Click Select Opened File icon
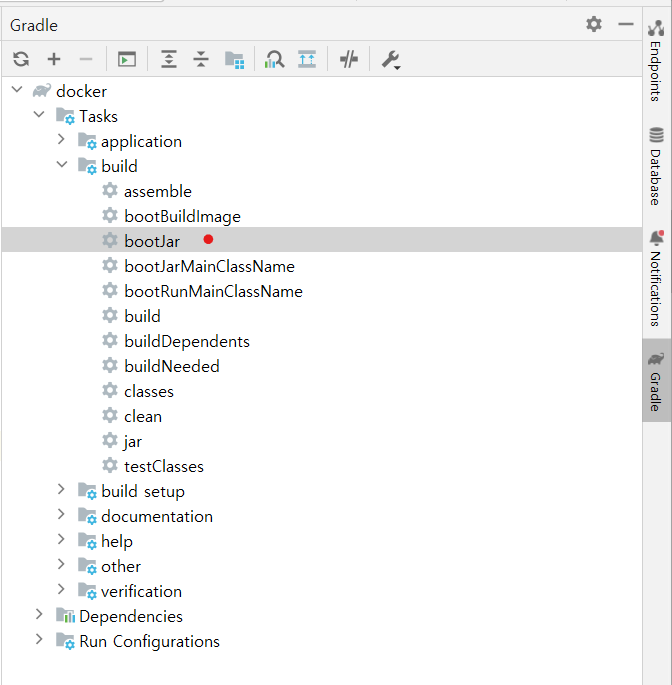Viewport: 672px width, 685px height. click(307, 59)
